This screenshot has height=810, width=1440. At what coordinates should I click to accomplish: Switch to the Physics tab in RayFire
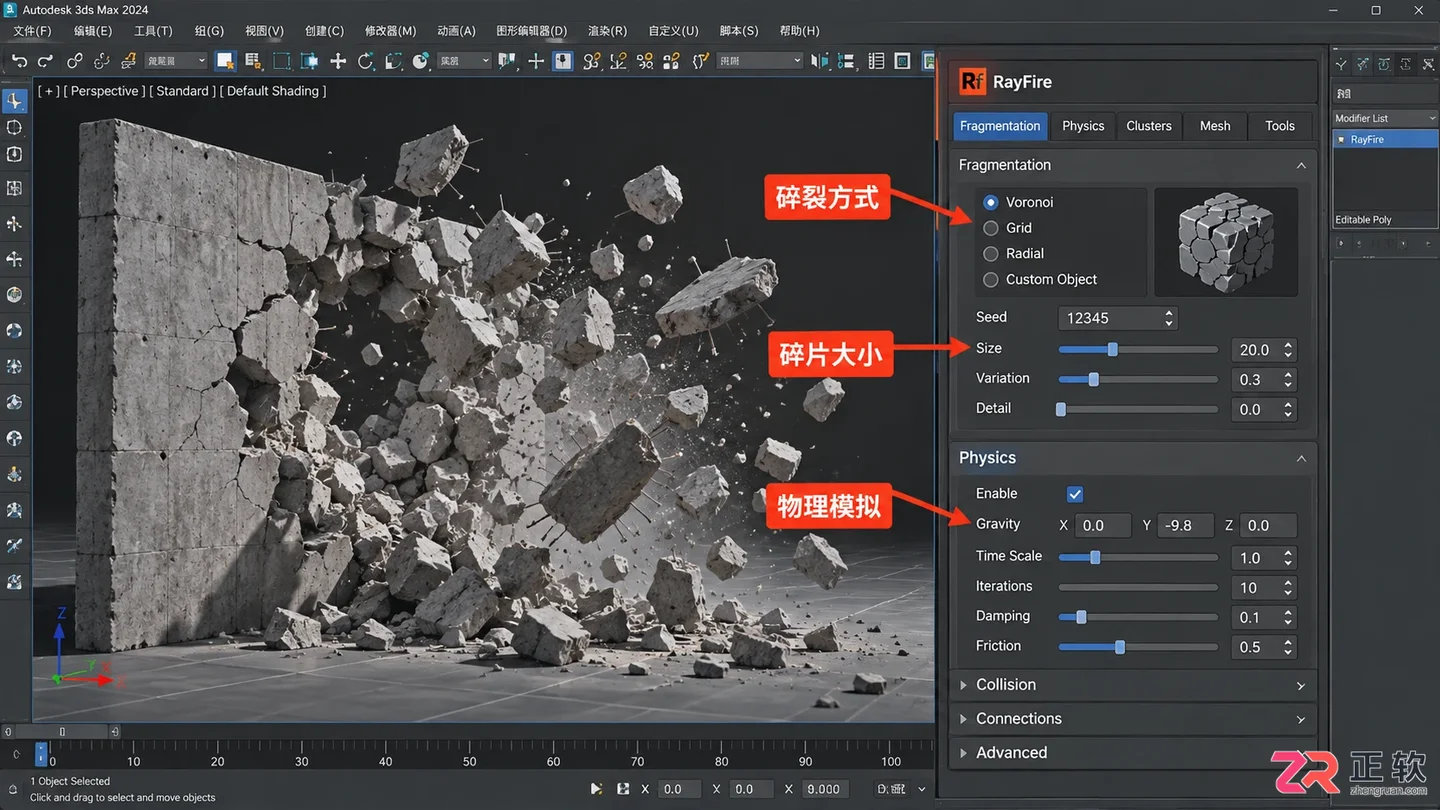[x=1083, y=126]
